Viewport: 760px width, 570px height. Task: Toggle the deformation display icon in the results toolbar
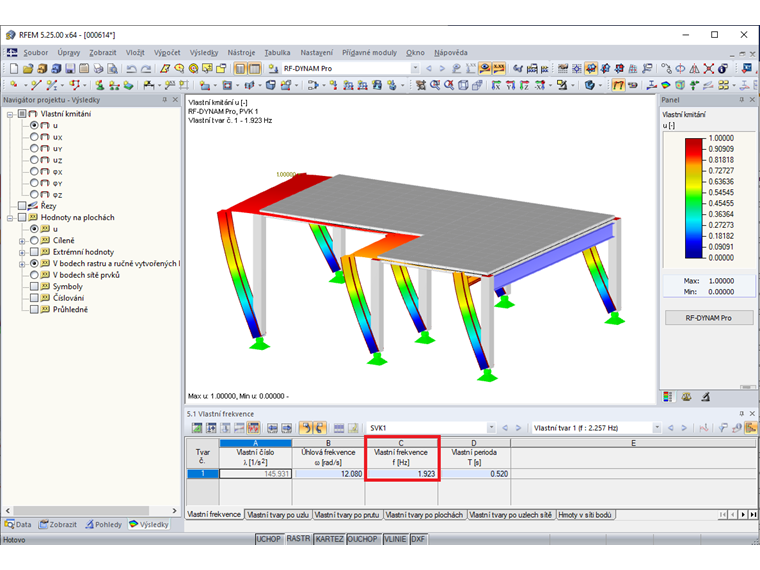click(618, 85)
